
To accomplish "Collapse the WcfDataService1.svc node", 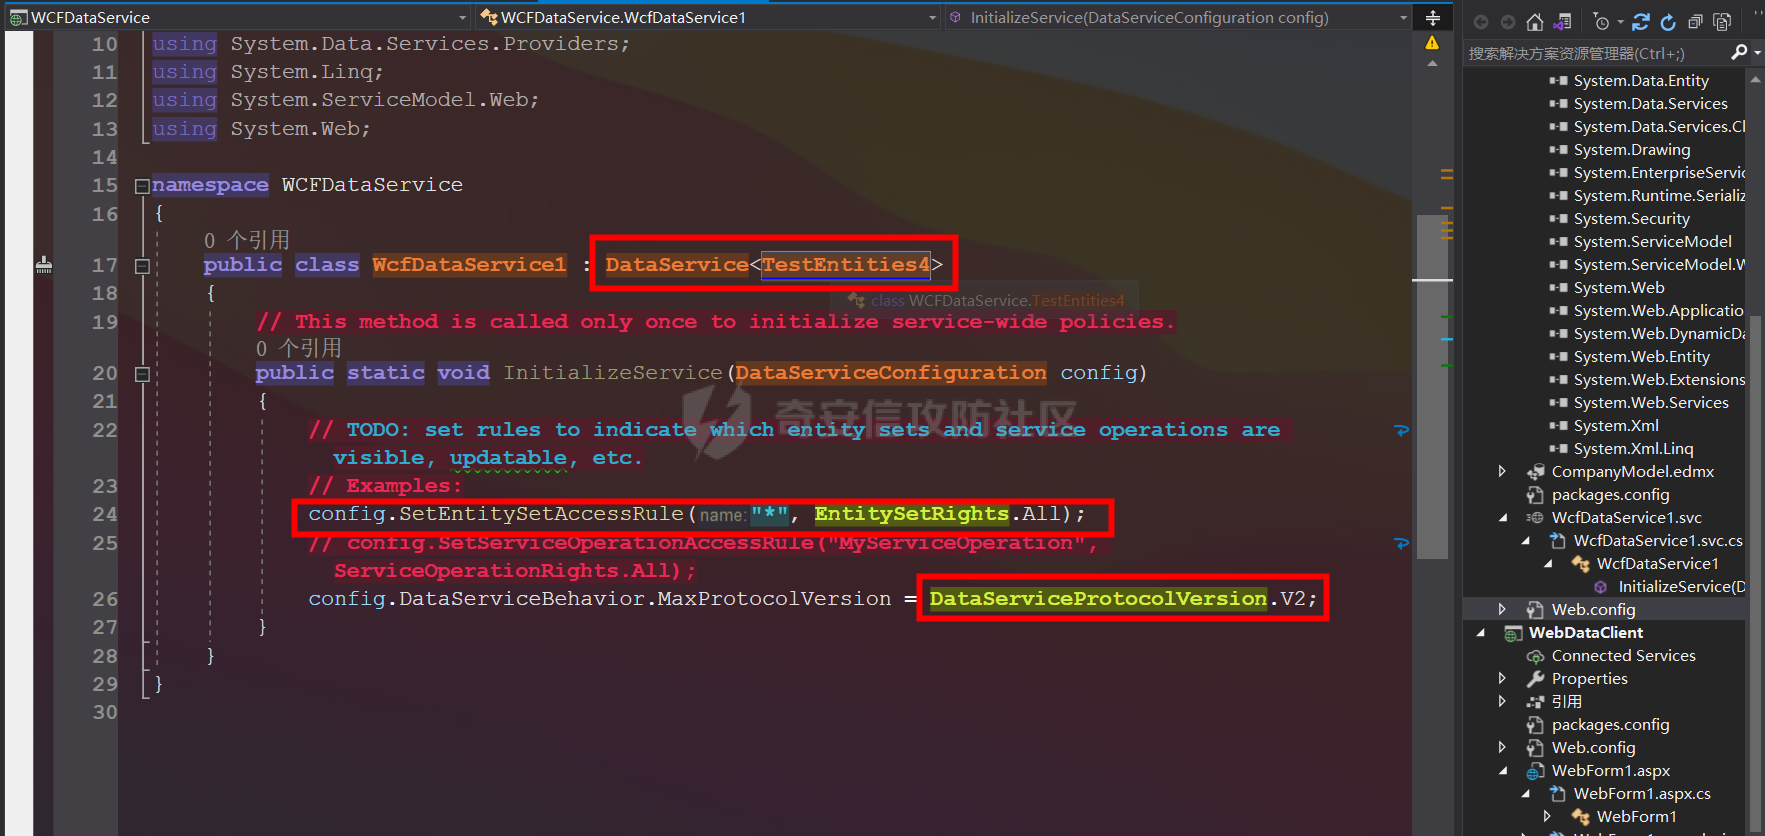I will click(x=1503, y=518).
